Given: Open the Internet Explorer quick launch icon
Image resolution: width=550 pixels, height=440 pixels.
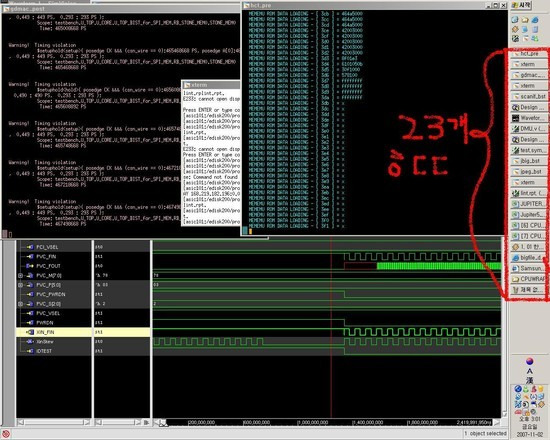Looking at the screenshot, I should [535, 20].
